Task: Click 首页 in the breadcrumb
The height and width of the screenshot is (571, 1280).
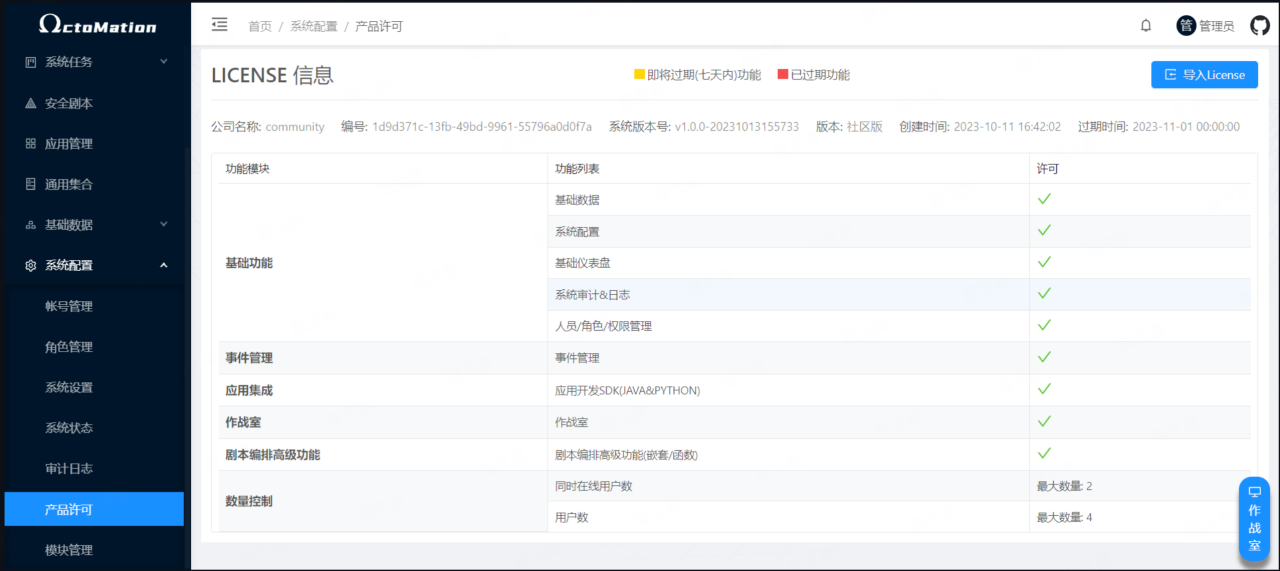Action: [x=260, y=26]
